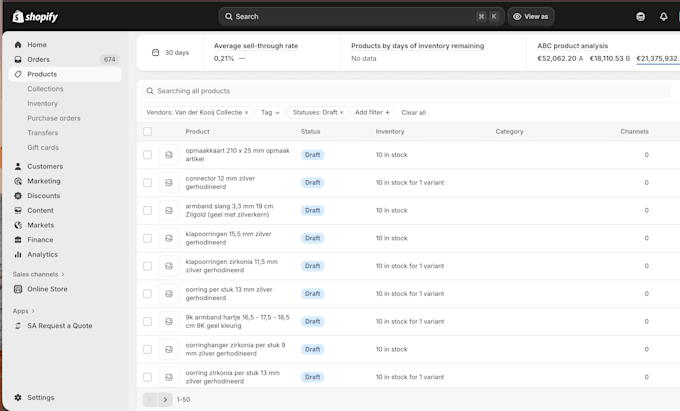Select the klapoorringen zirkonia 11,5 mm checkbox
The width and height of the screenshot is (680, 411).
coord(147,266)
